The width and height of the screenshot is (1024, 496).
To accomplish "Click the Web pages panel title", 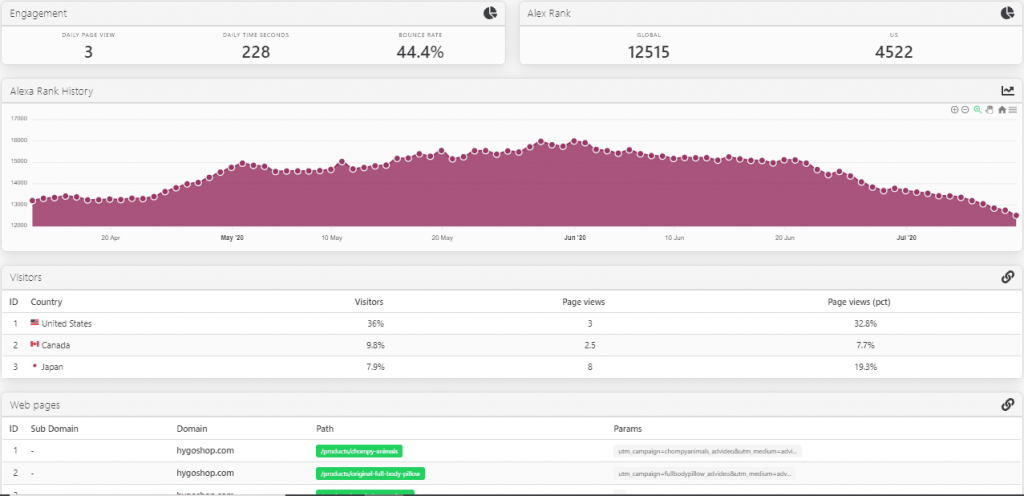I will click(x=35, y=405).
